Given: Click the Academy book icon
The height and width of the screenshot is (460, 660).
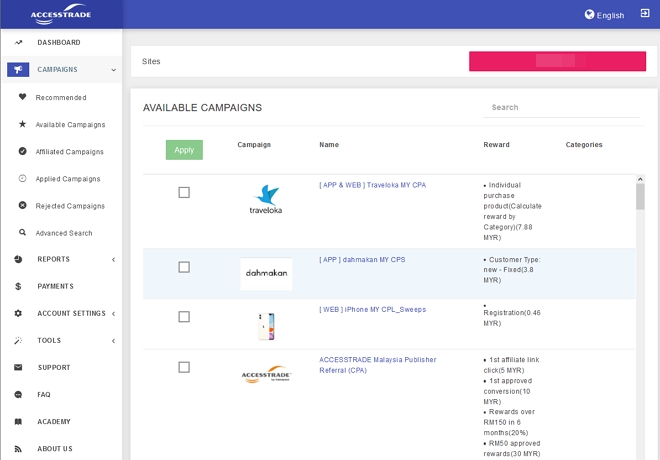Looking at the screenshot, I should pyautogui.click(x=18, y=421).
